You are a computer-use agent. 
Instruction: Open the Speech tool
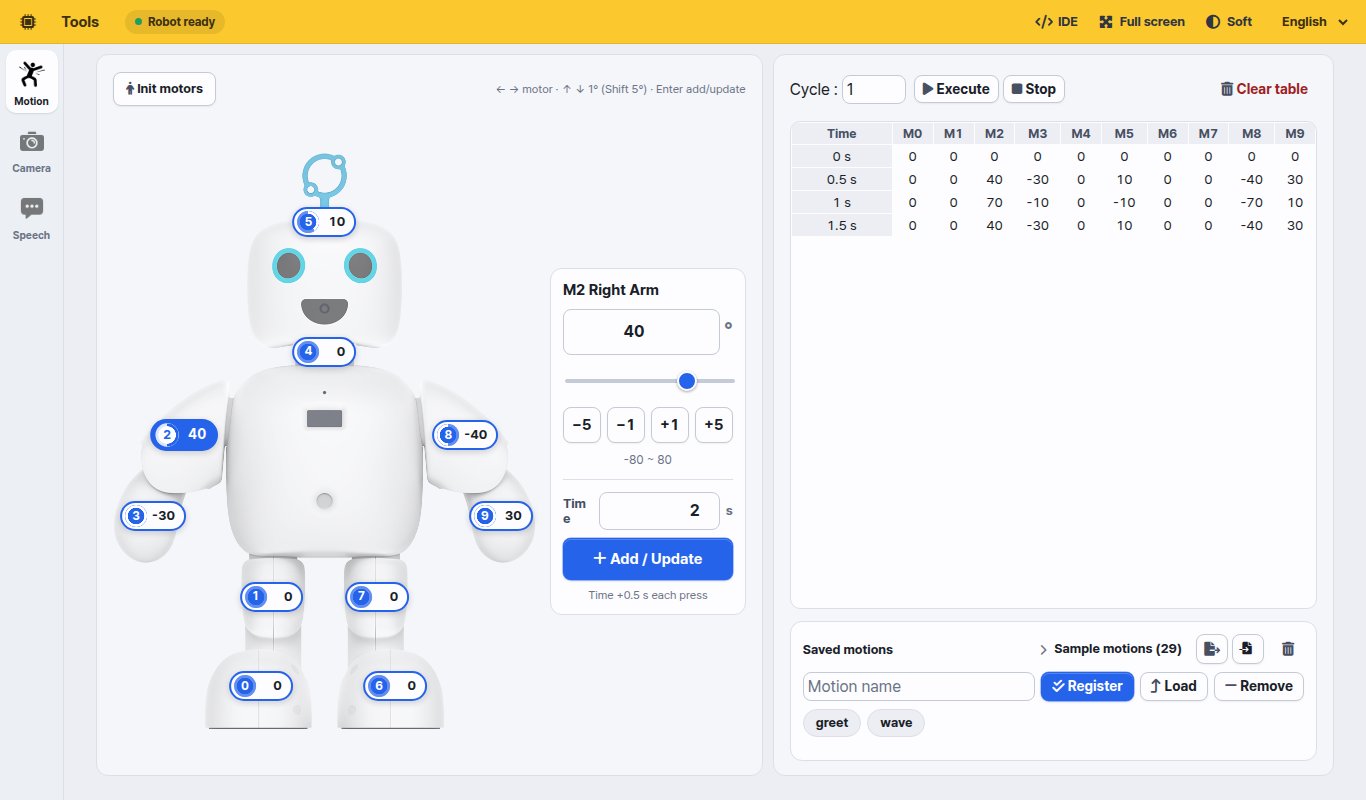point(32,218)
